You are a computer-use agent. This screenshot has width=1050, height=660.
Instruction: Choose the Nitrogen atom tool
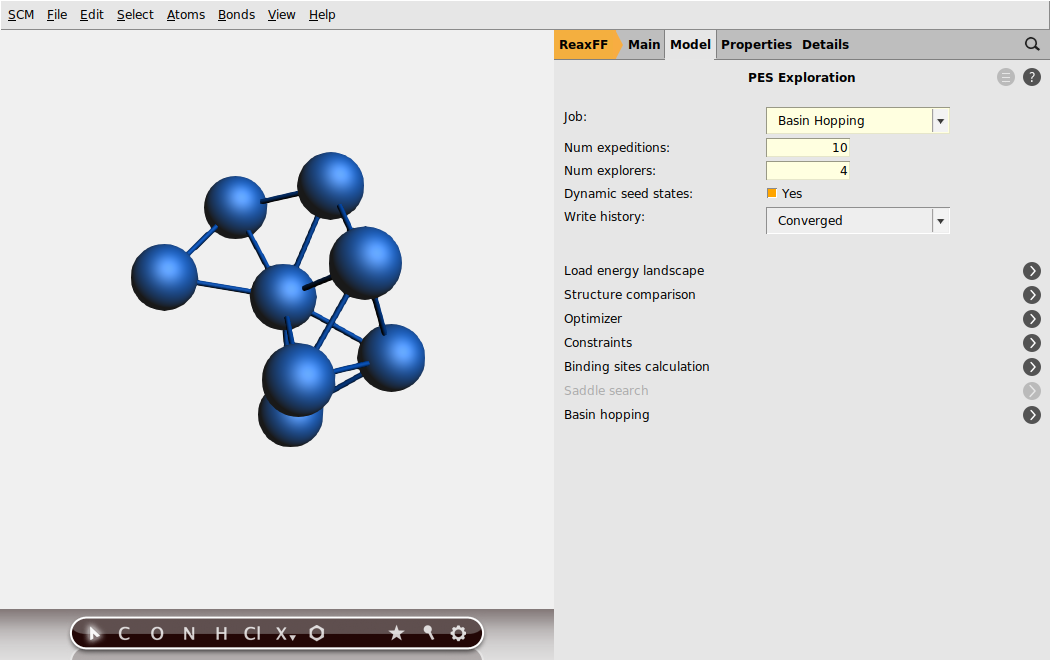(190, 633)
